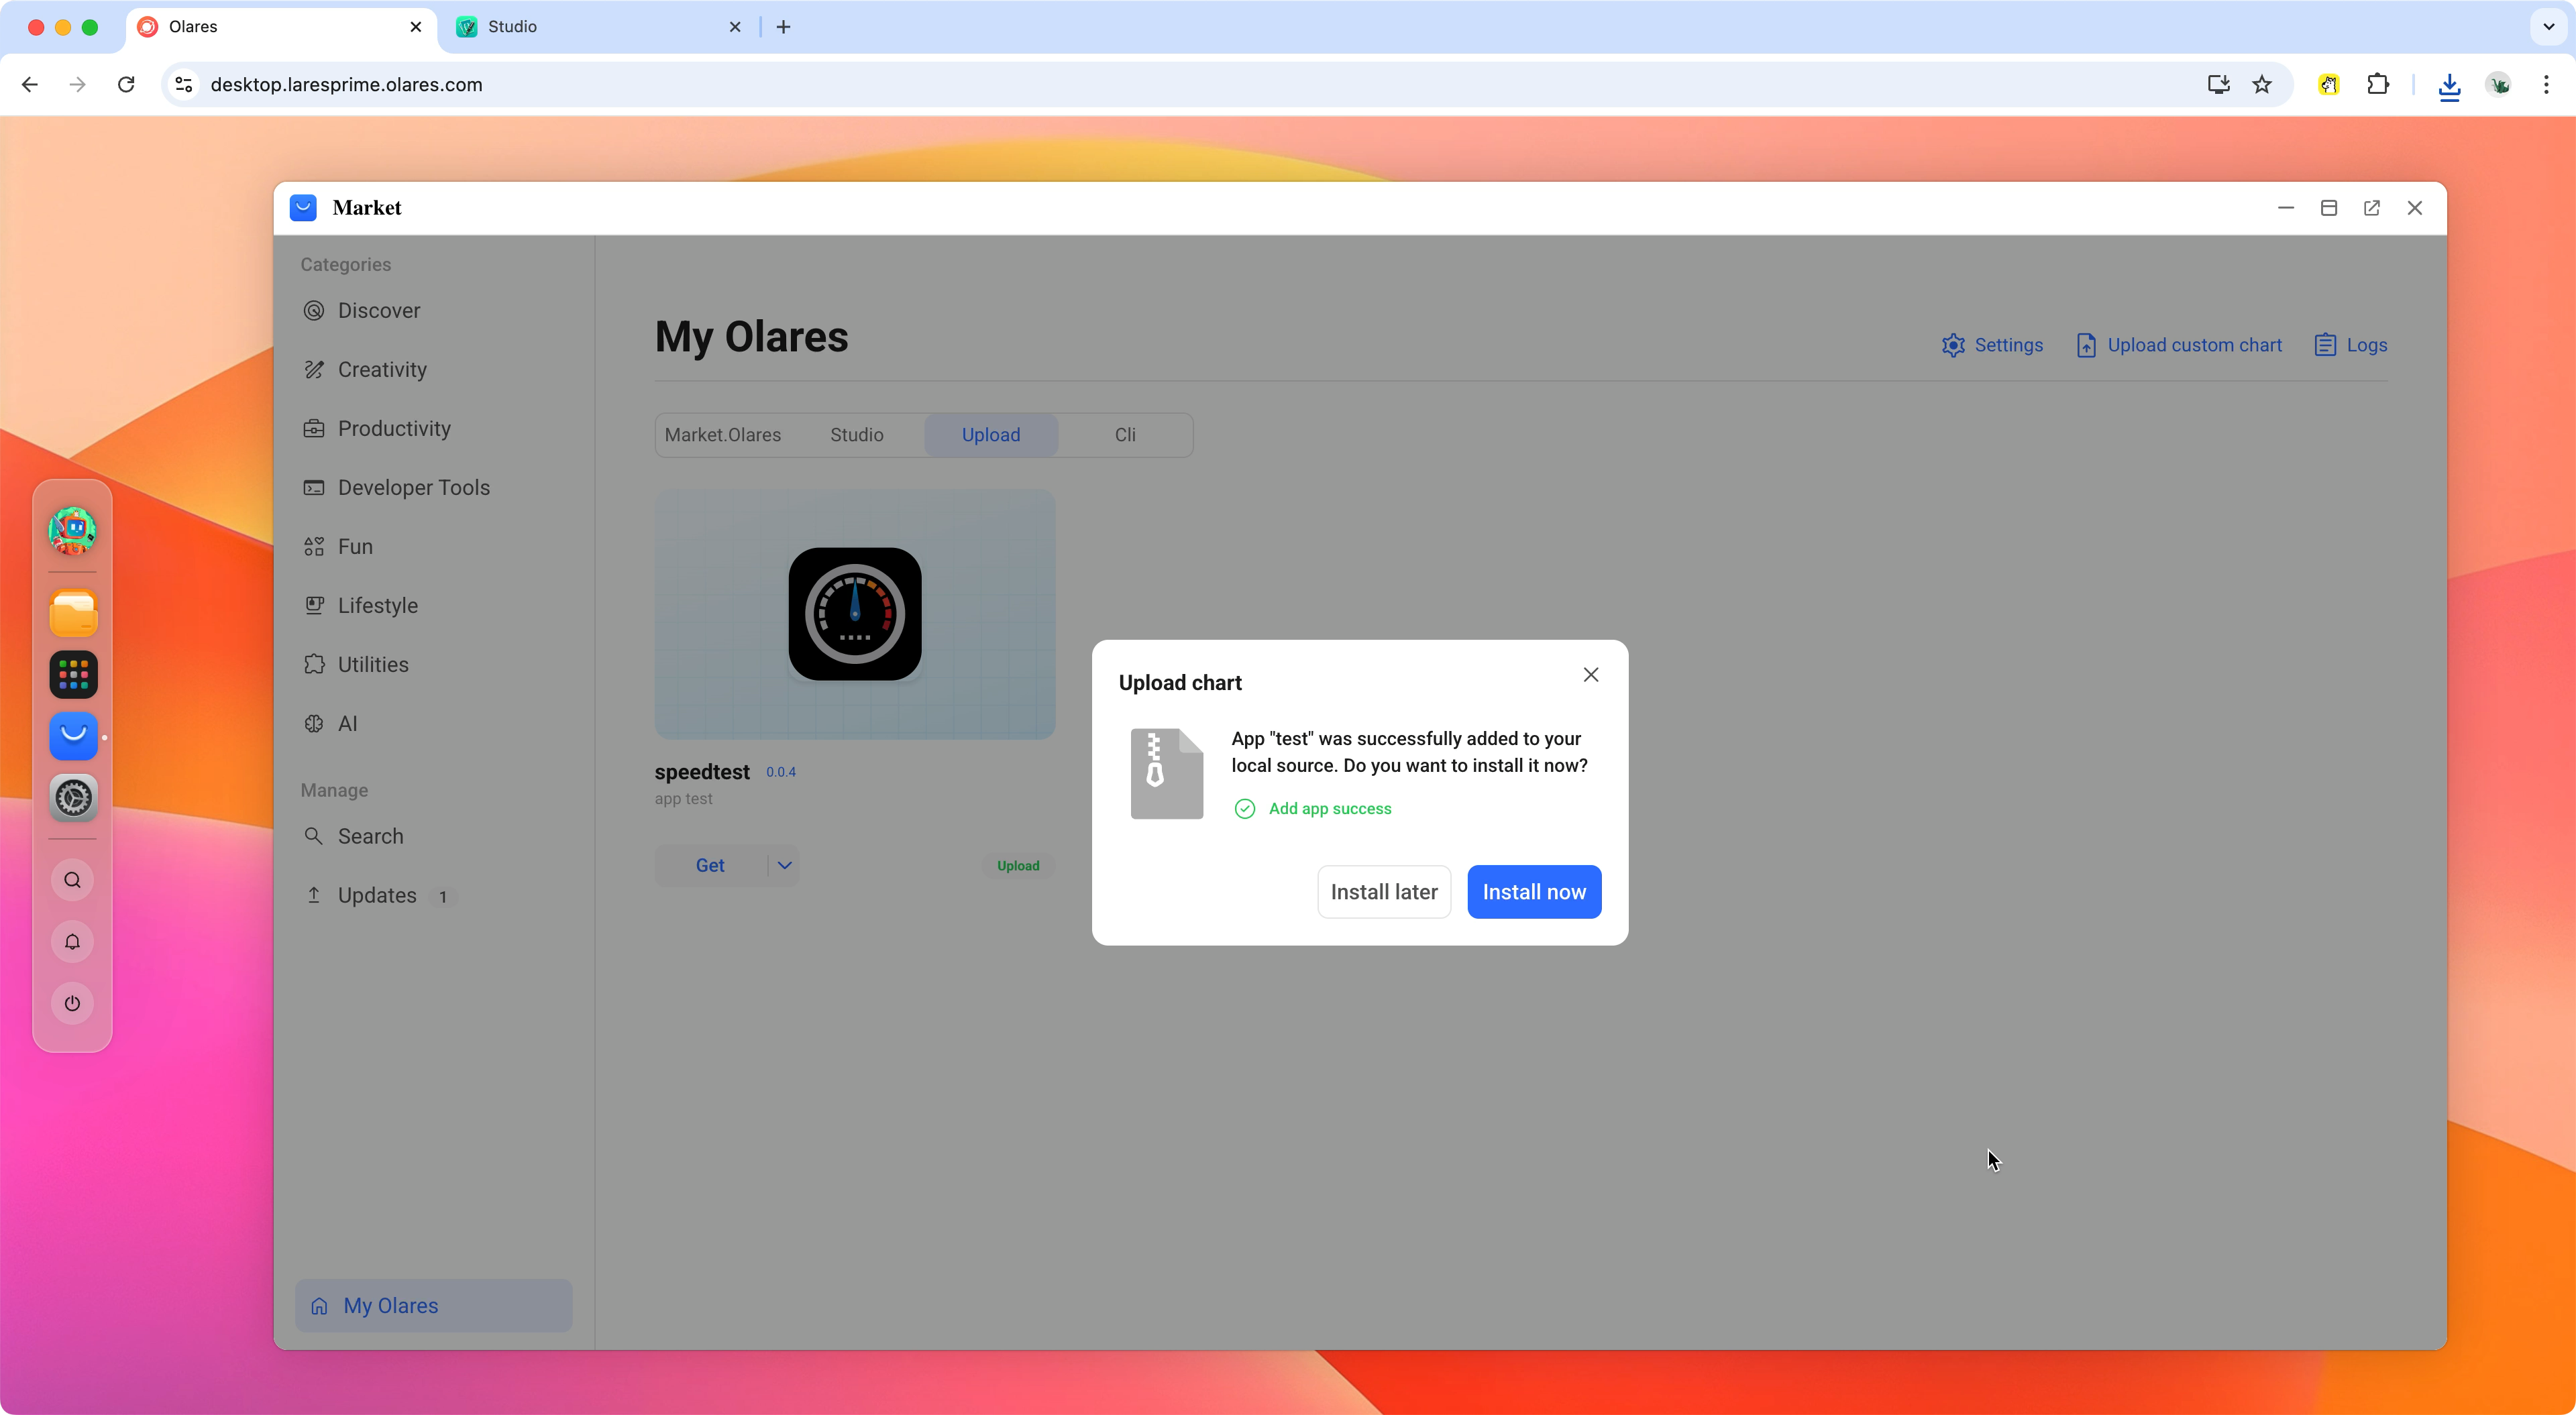Select the AI category in the sidebar
Viewport: 2576px width, 1415px height.
tap(345, 723)
